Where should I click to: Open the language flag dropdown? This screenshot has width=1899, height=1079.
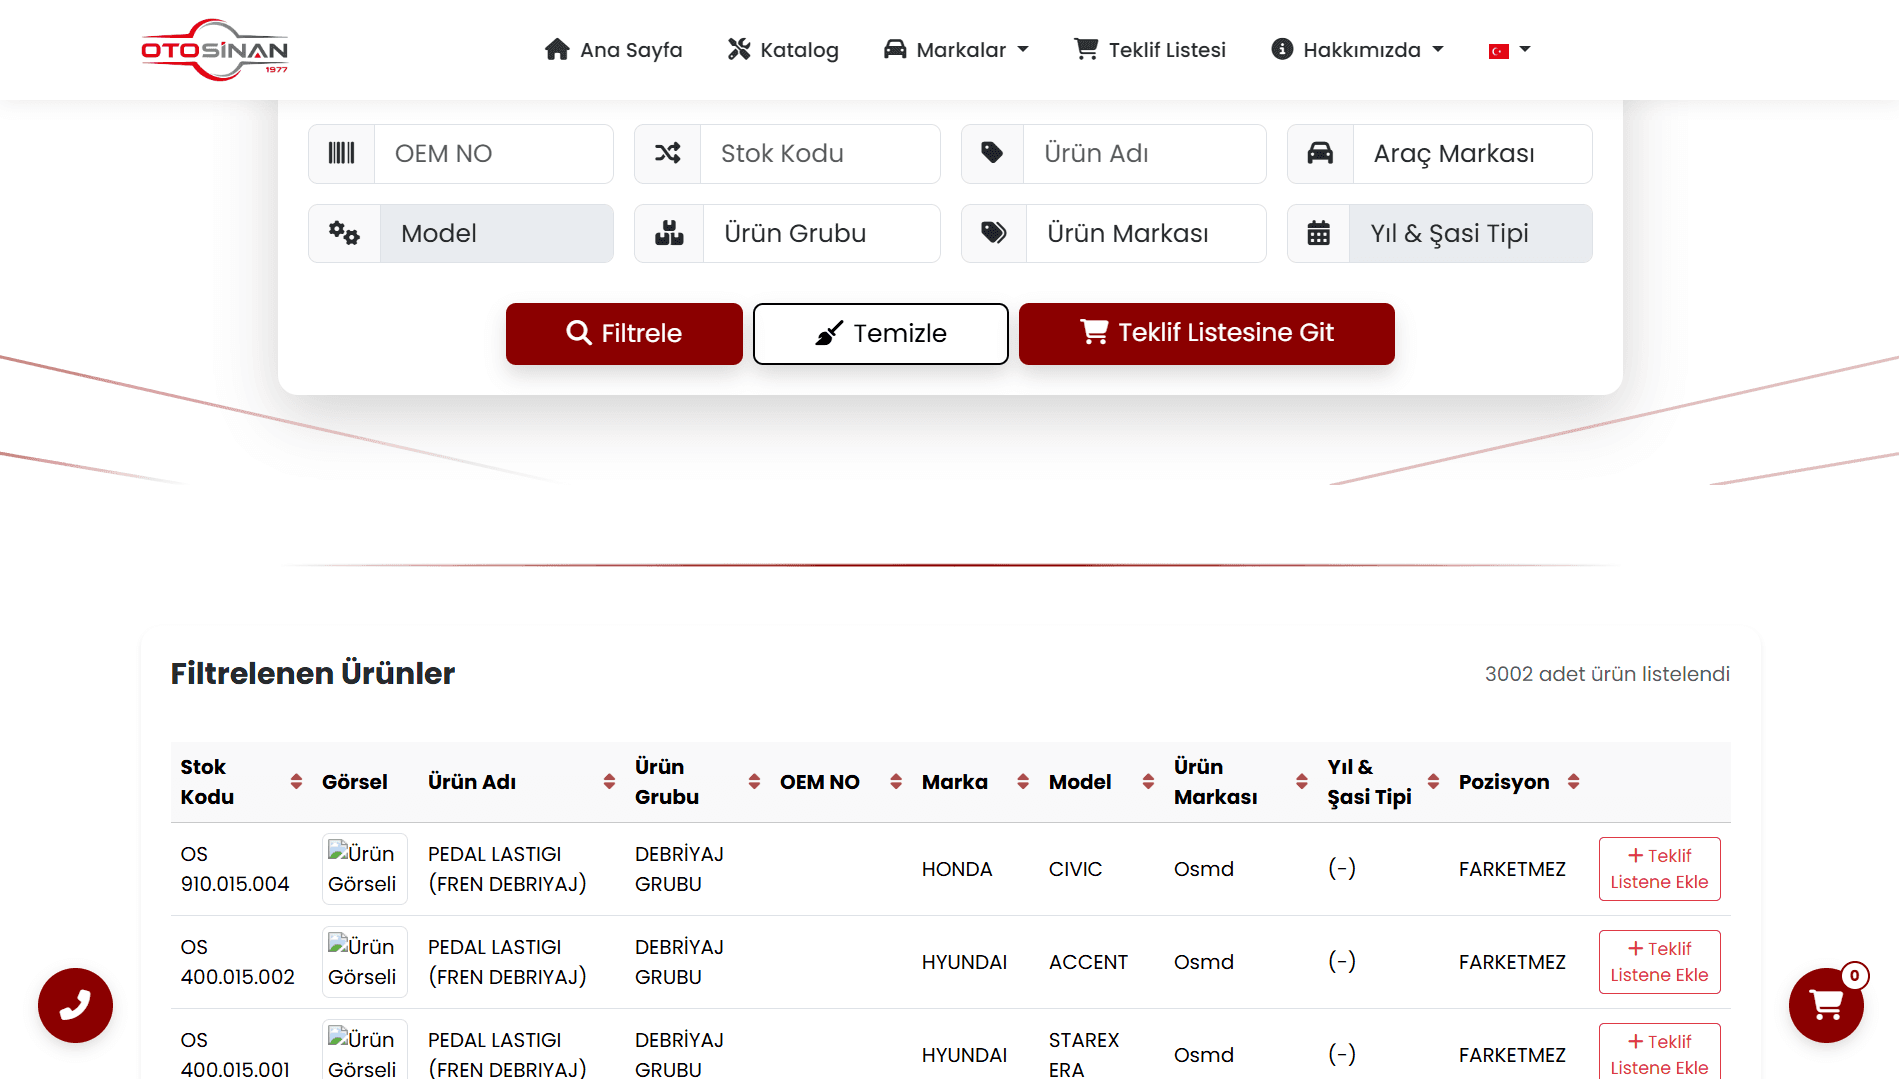(x=1510, y=50)
